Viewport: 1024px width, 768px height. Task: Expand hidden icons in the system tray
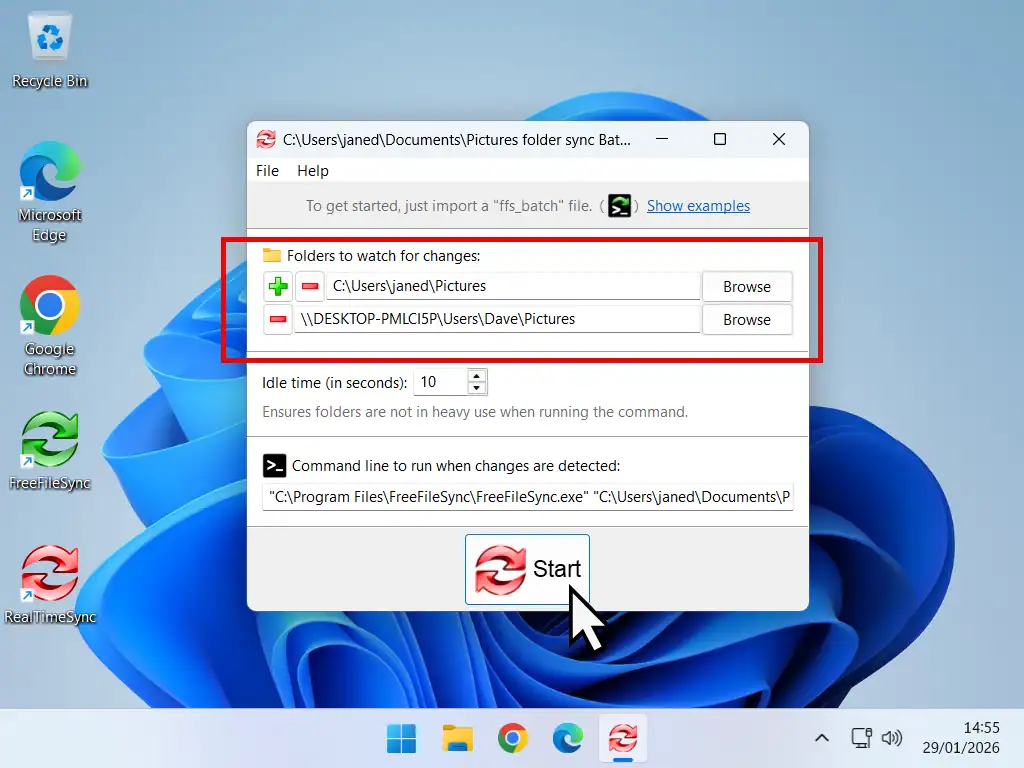pyautogui.click(x=821, y=738)
